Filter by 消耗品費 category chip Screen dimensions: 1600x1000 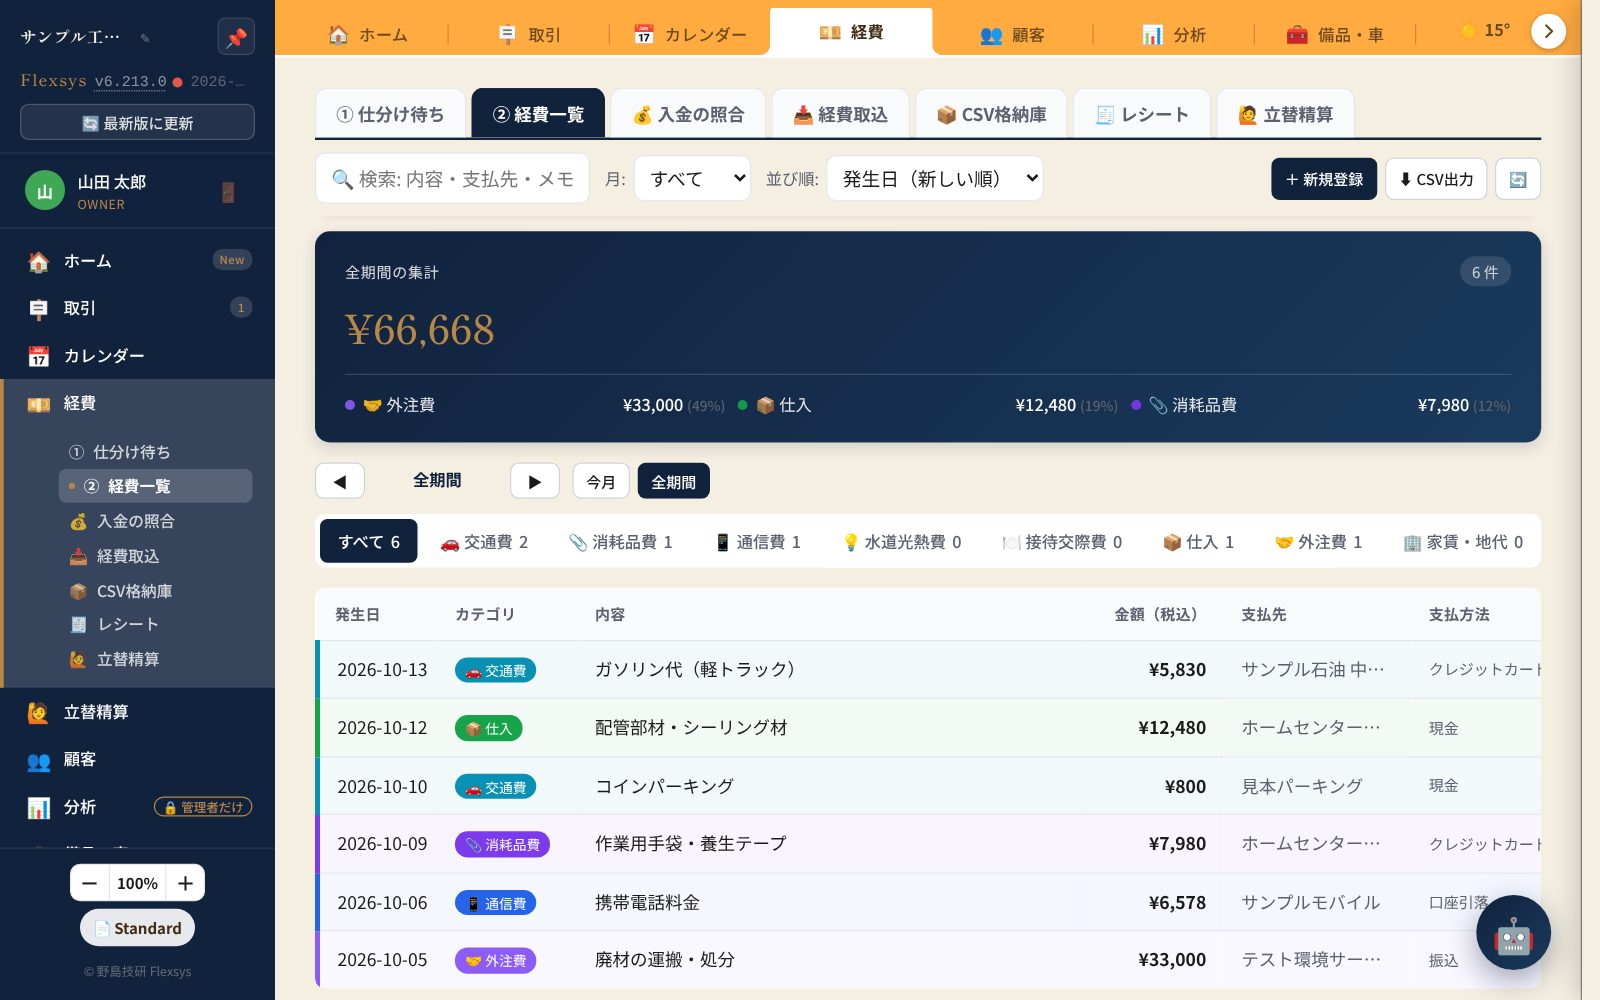coord(621,542)
